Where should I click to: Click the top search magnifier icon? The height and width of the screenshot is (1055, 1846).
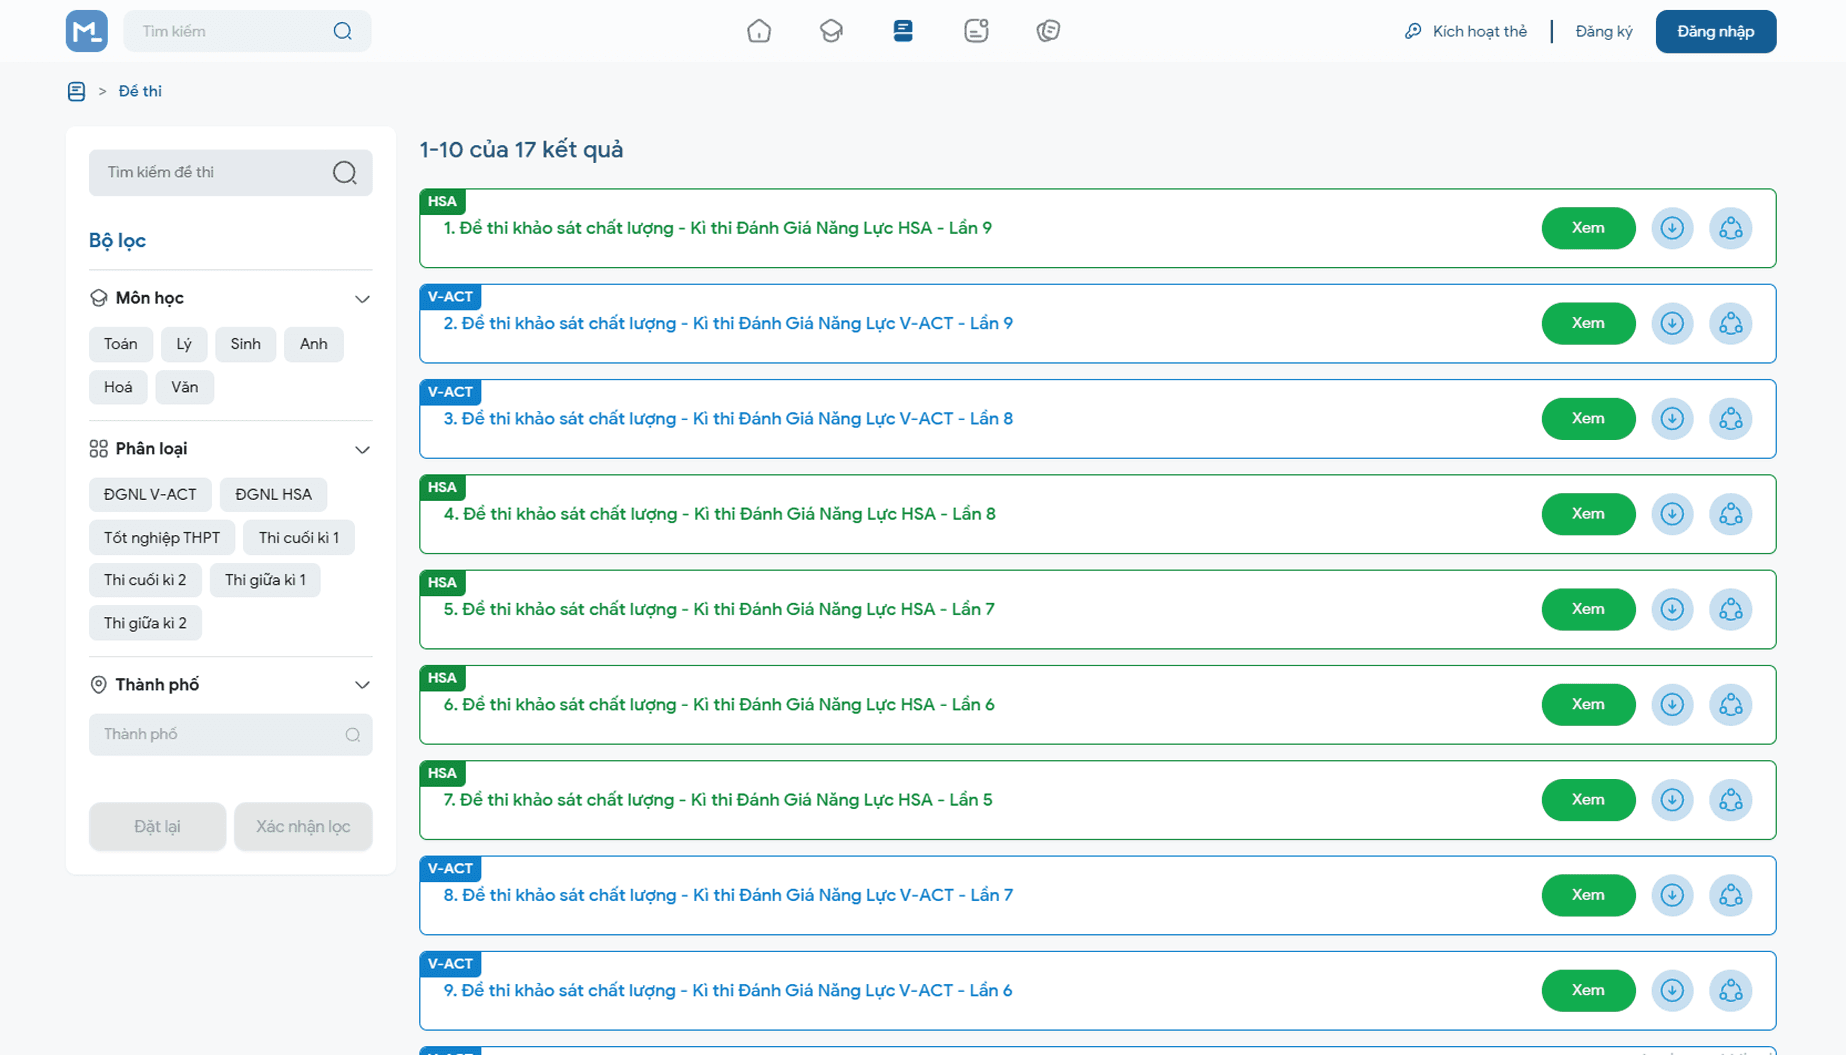click(343, 31)
